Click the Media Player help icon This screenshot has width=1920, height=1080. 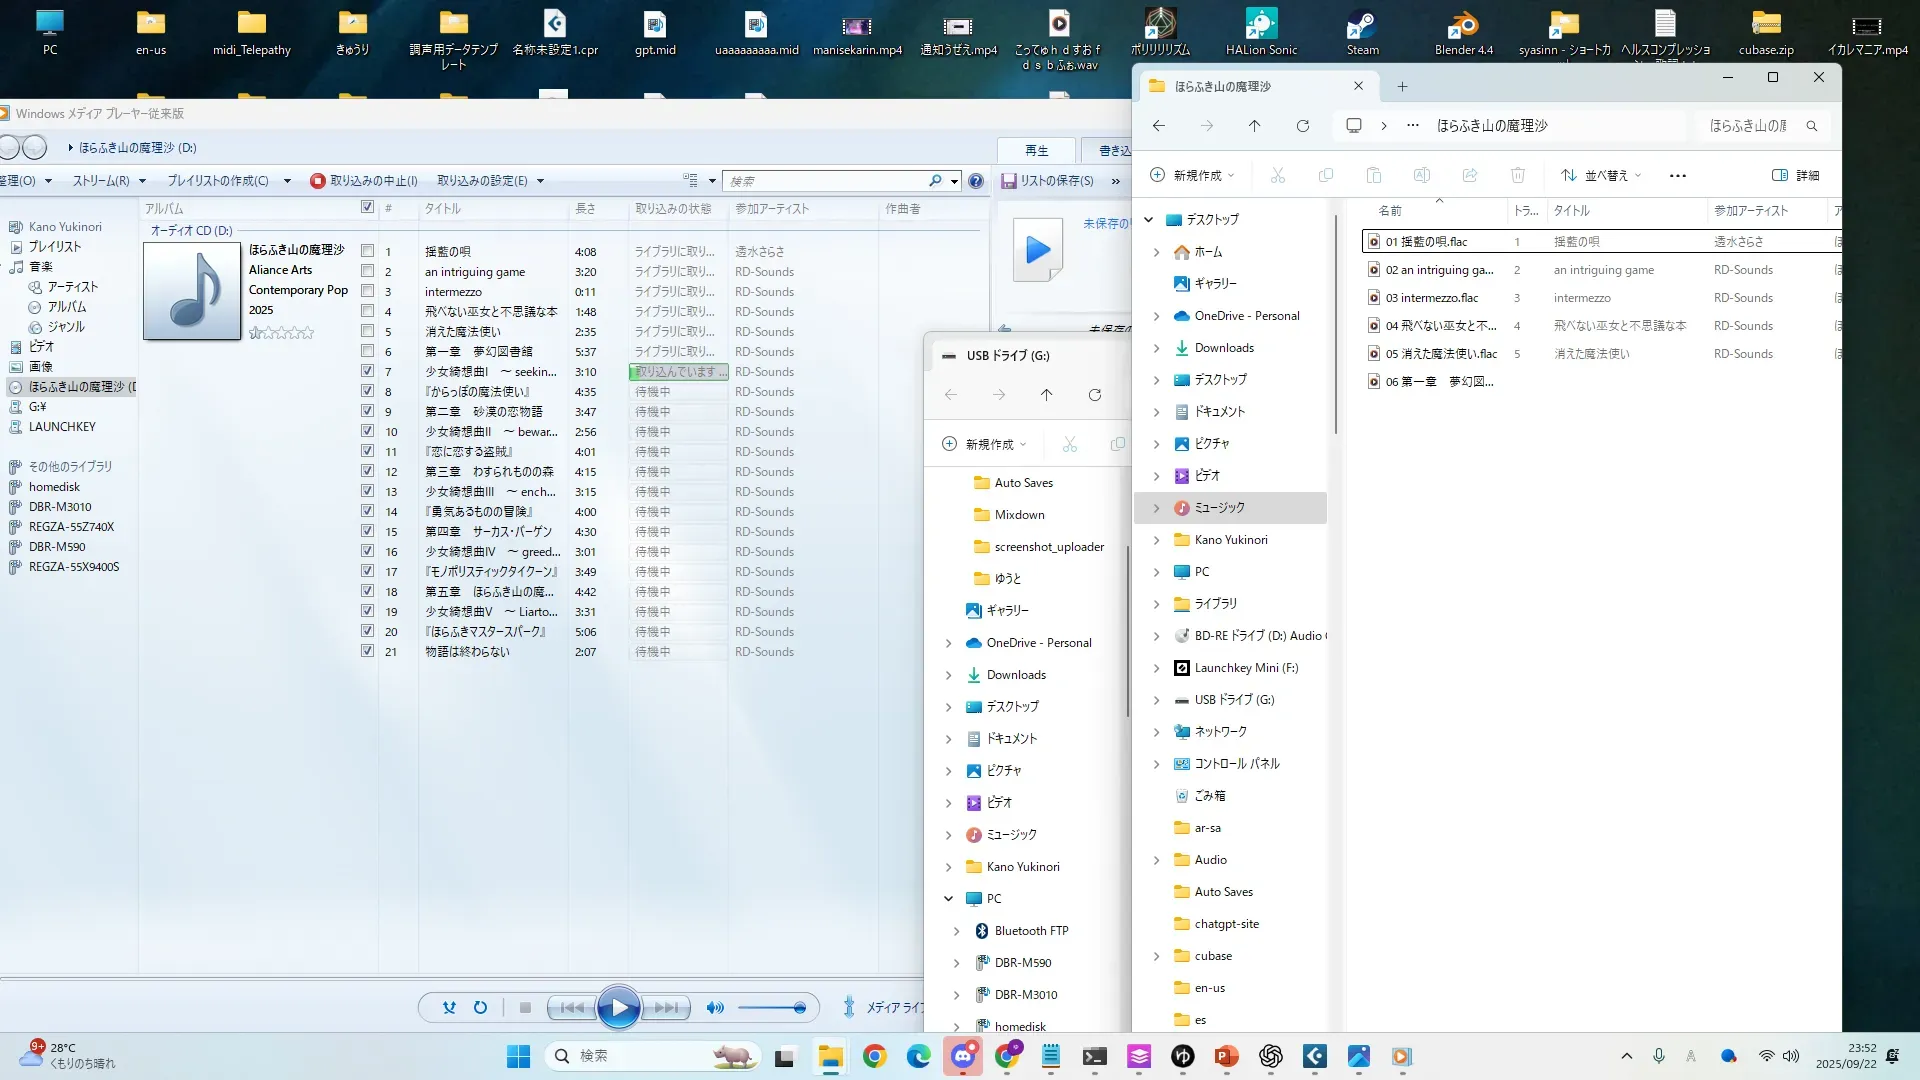pos(976,181)
